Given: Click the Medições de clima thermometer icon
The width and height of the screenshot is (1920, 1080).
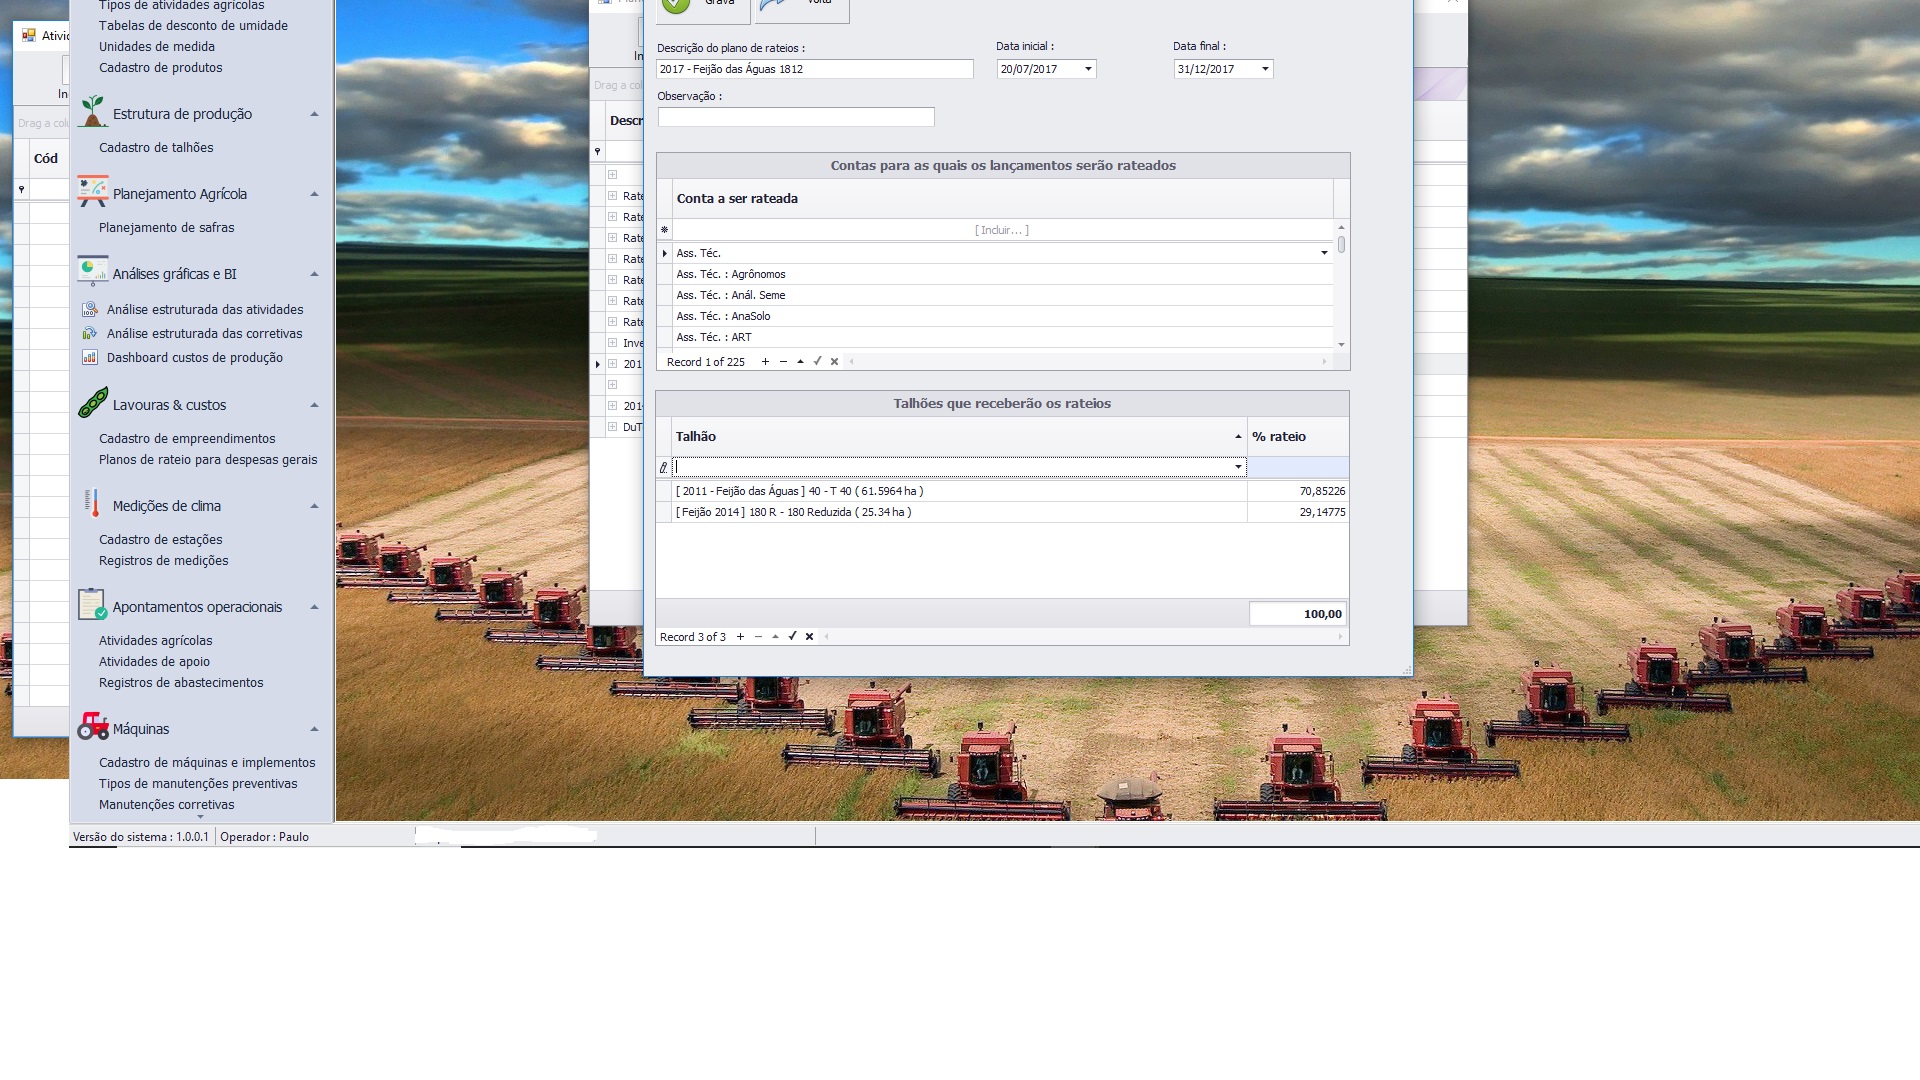Looking at the screenshot, I should click(93, 504).
